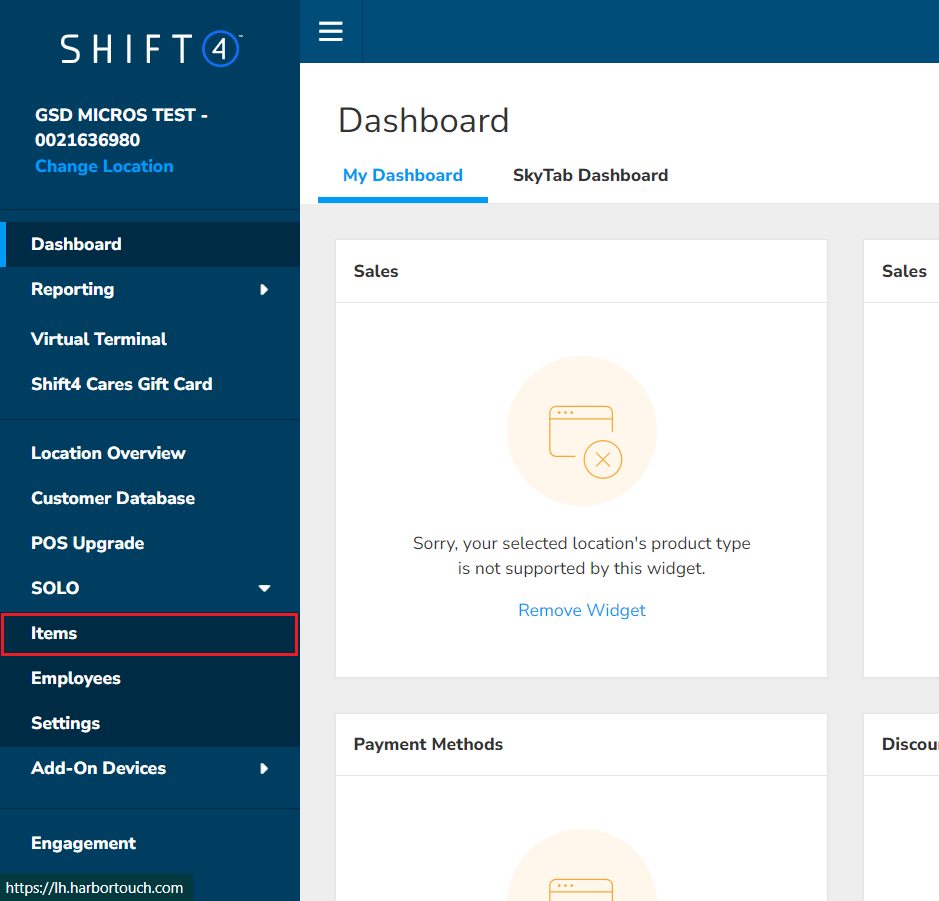Open the Customer Database
Screen dimensions: 939x901
pos(112,498)
